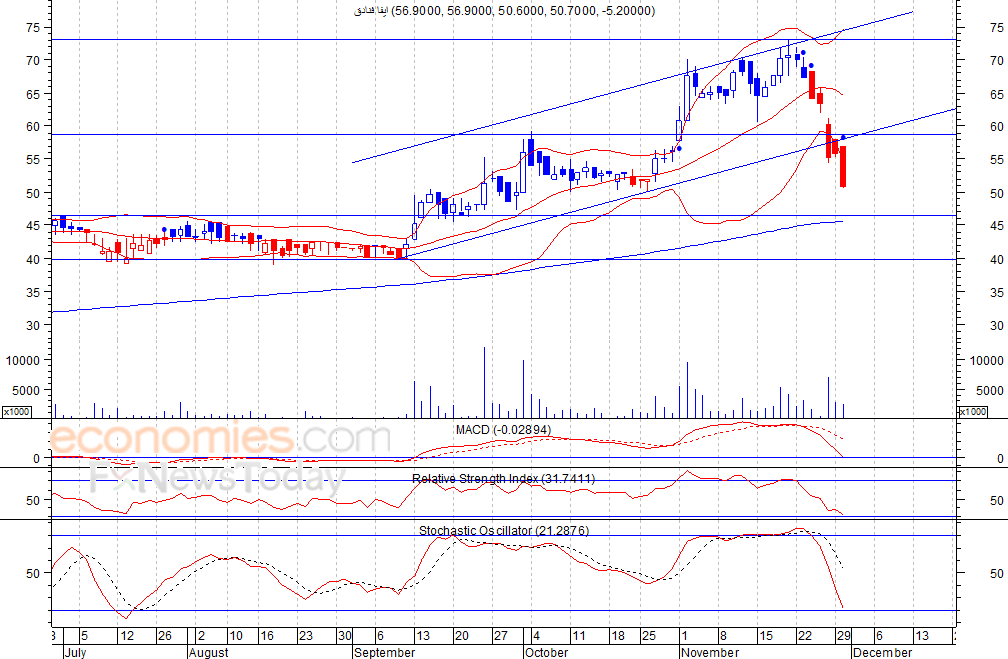Click the MACD (-0.02894) indicator label
Image resolution: width=1008 pixels, height=659 pixels.
pyautogui.click(x=503, y=429)
